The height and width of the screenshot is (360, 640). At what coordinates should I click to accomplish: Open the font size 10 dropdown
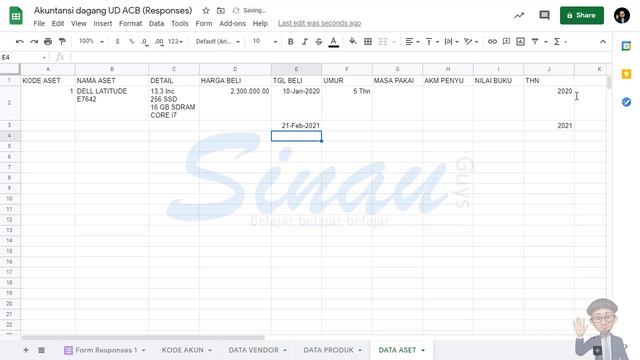264,42
